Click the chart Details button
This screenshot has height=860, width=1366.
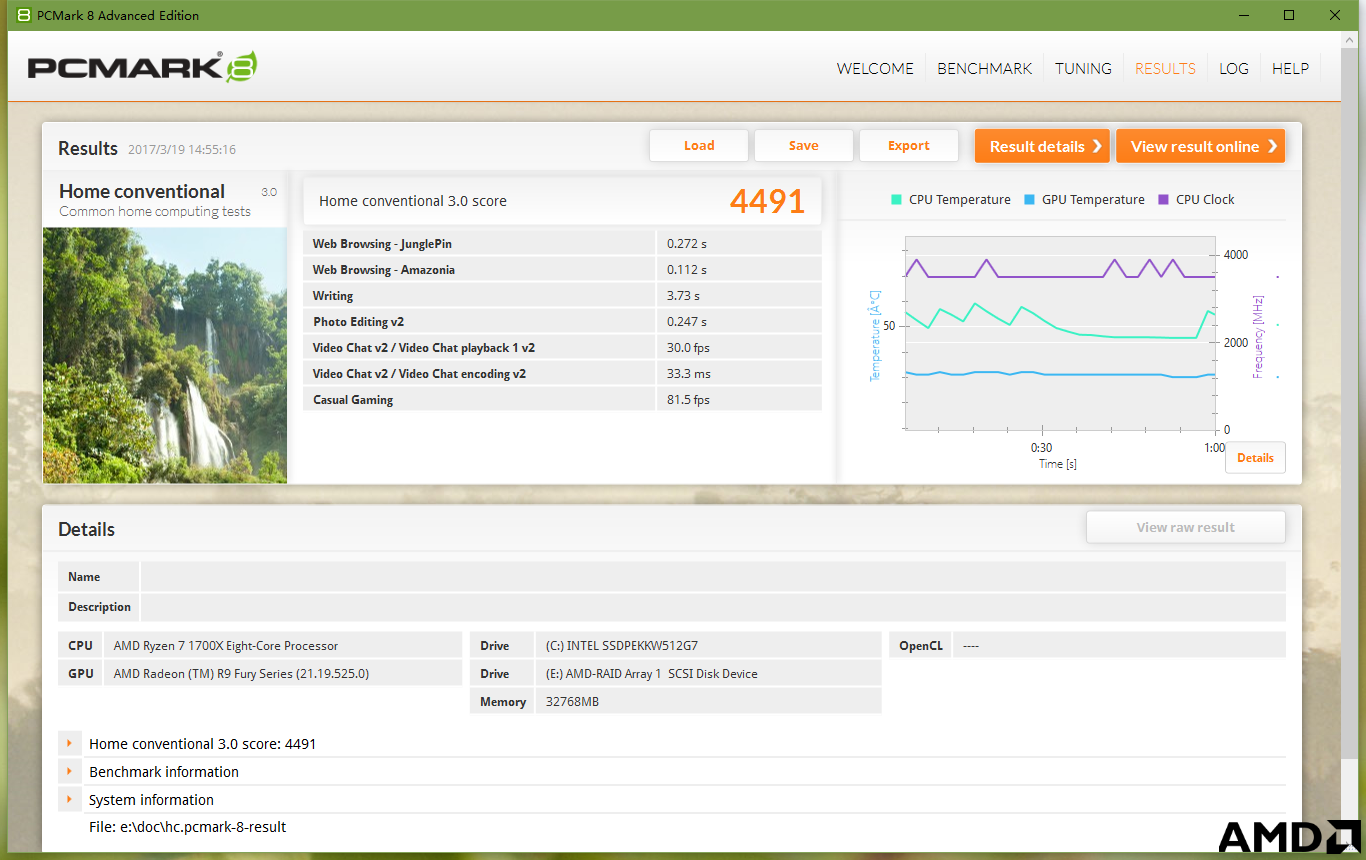coord(1255,458)
